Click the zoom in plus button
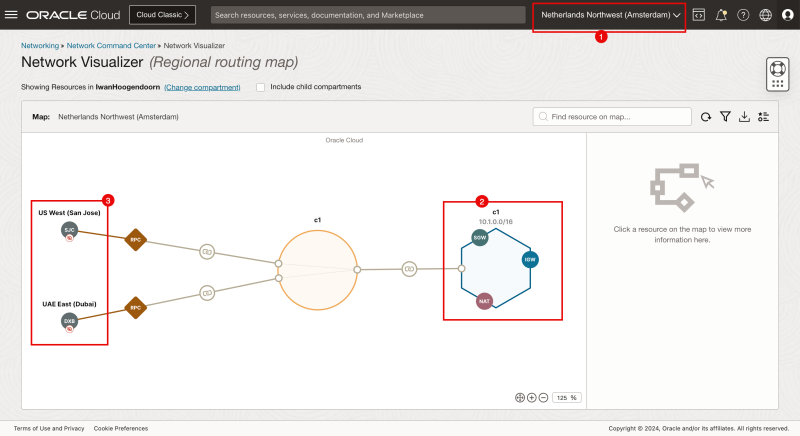The width and height of the screenshot is (800, 436). [532, 397]
